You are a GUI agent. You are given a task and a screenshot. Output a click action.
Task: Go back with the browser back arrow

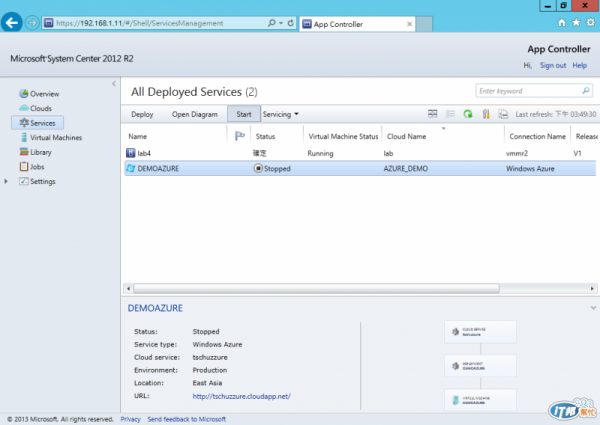[11, 23]
